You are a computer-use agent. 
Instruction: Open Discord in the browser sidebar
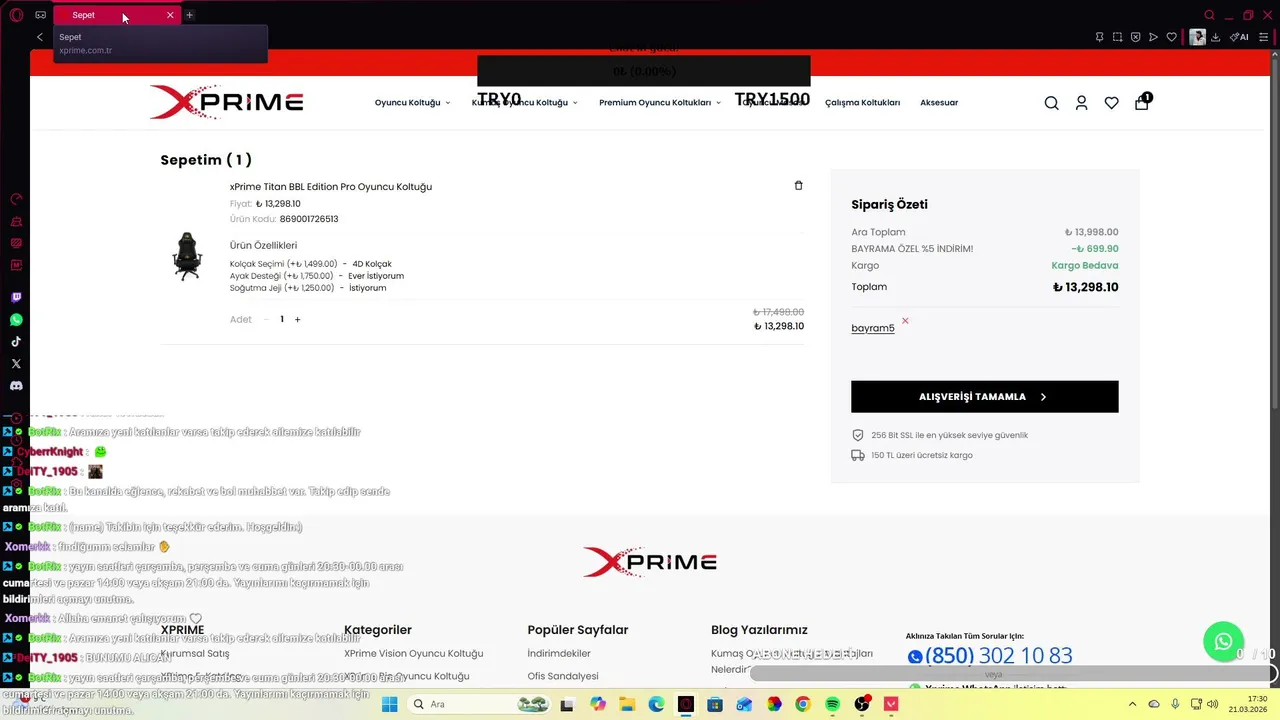coord(16,386)
